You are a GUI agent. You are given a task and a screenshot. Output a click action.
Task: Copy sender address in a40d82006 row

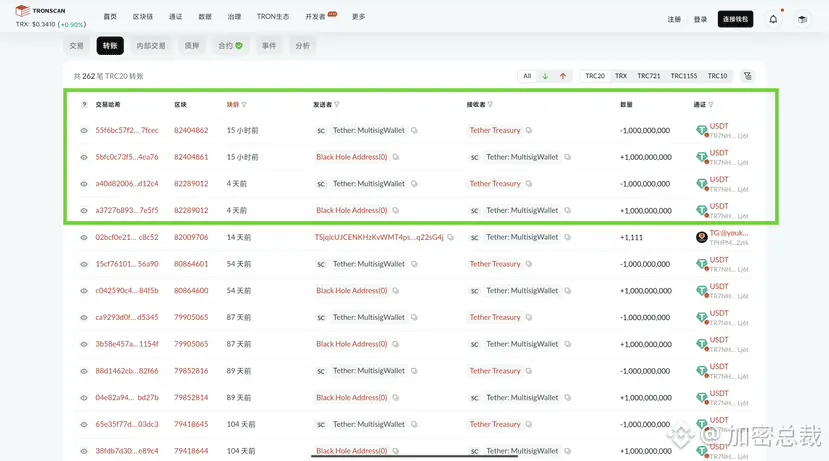(414, 184)
